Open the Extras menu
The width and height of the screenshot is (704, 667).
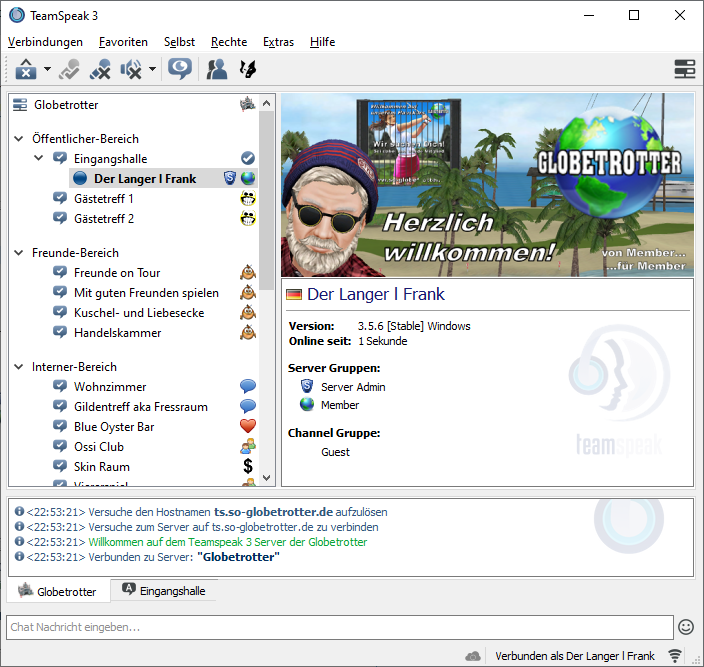tap(278, 42)
